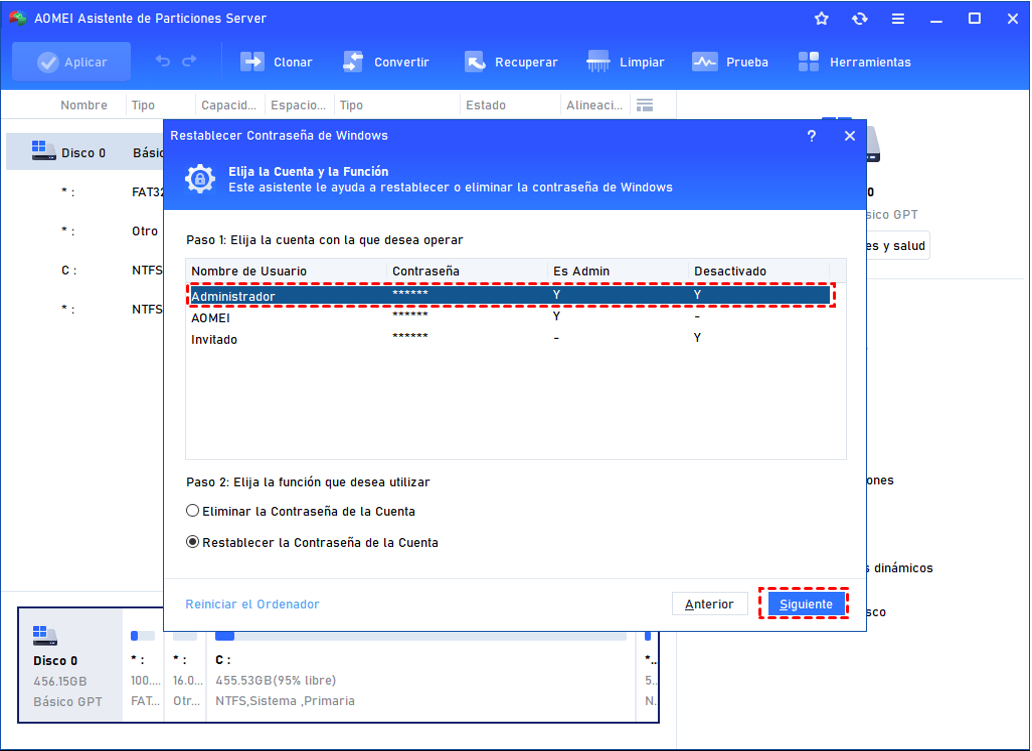Select the Administrador account row
Image resolution: width=1032 pixels, height=751 pixels.
[511, 296]
